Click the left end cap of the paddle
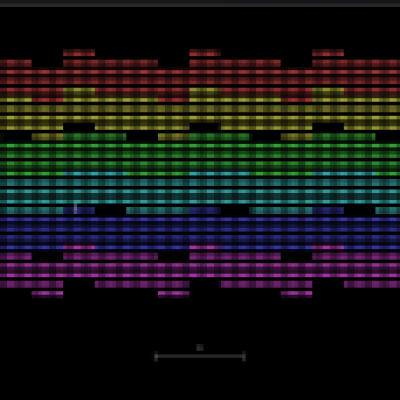 point(156,356)
